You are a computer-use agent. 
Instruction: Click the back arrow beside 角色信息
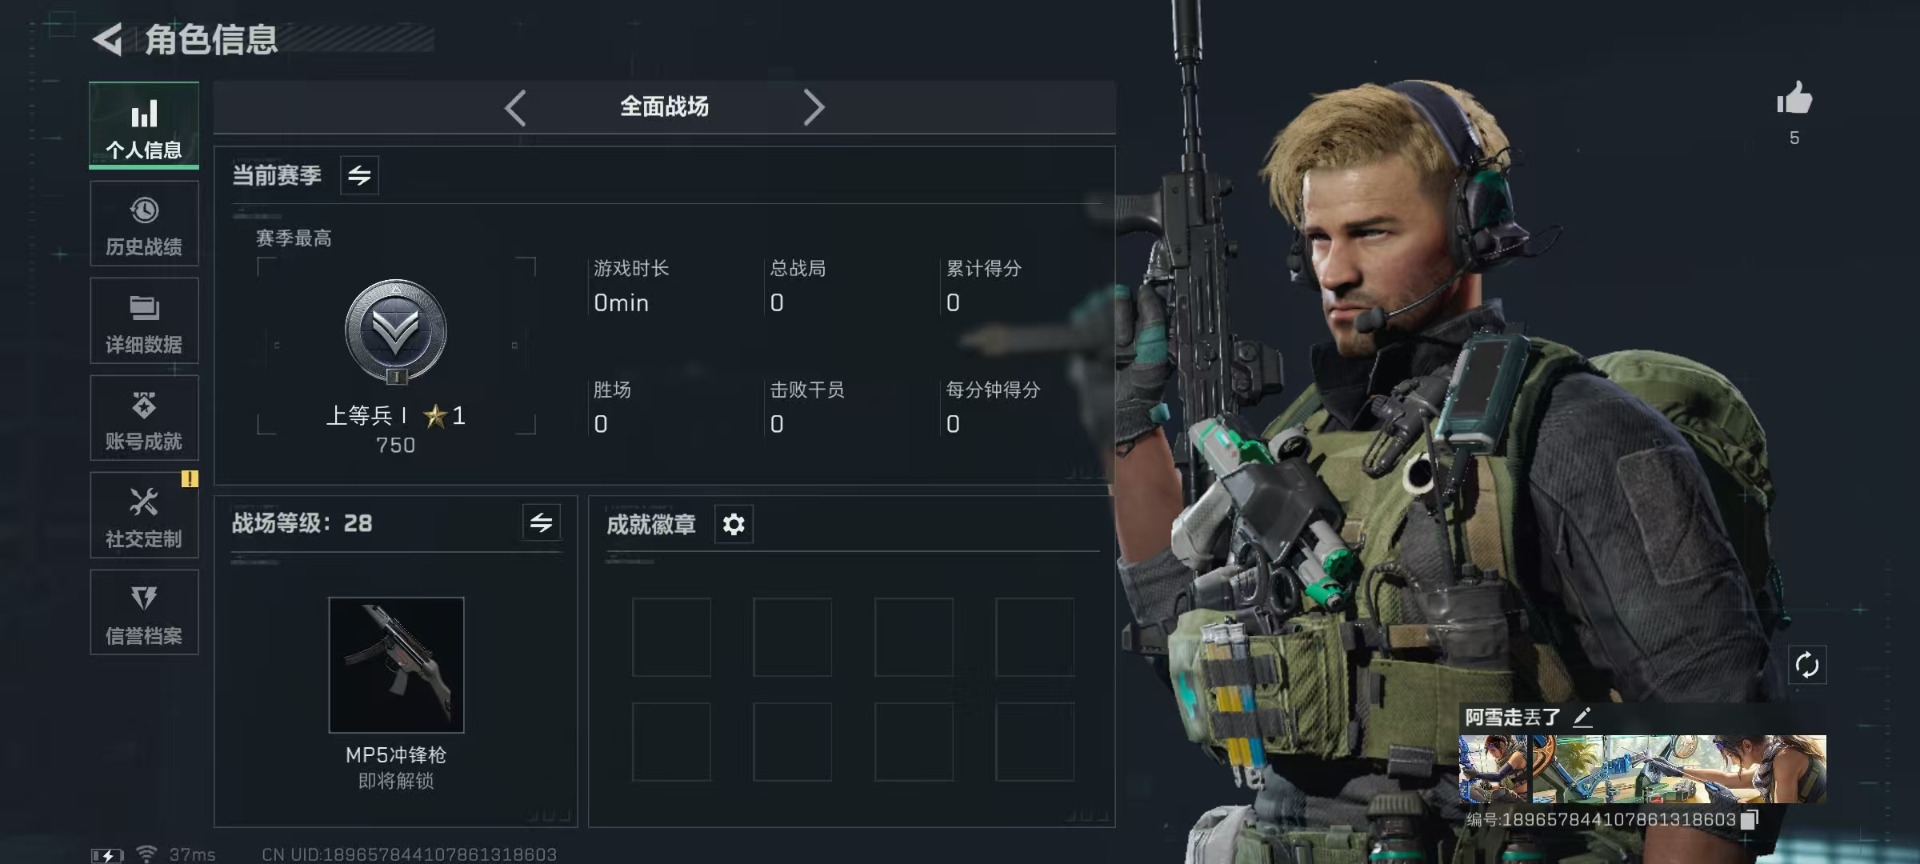point(108,39)
